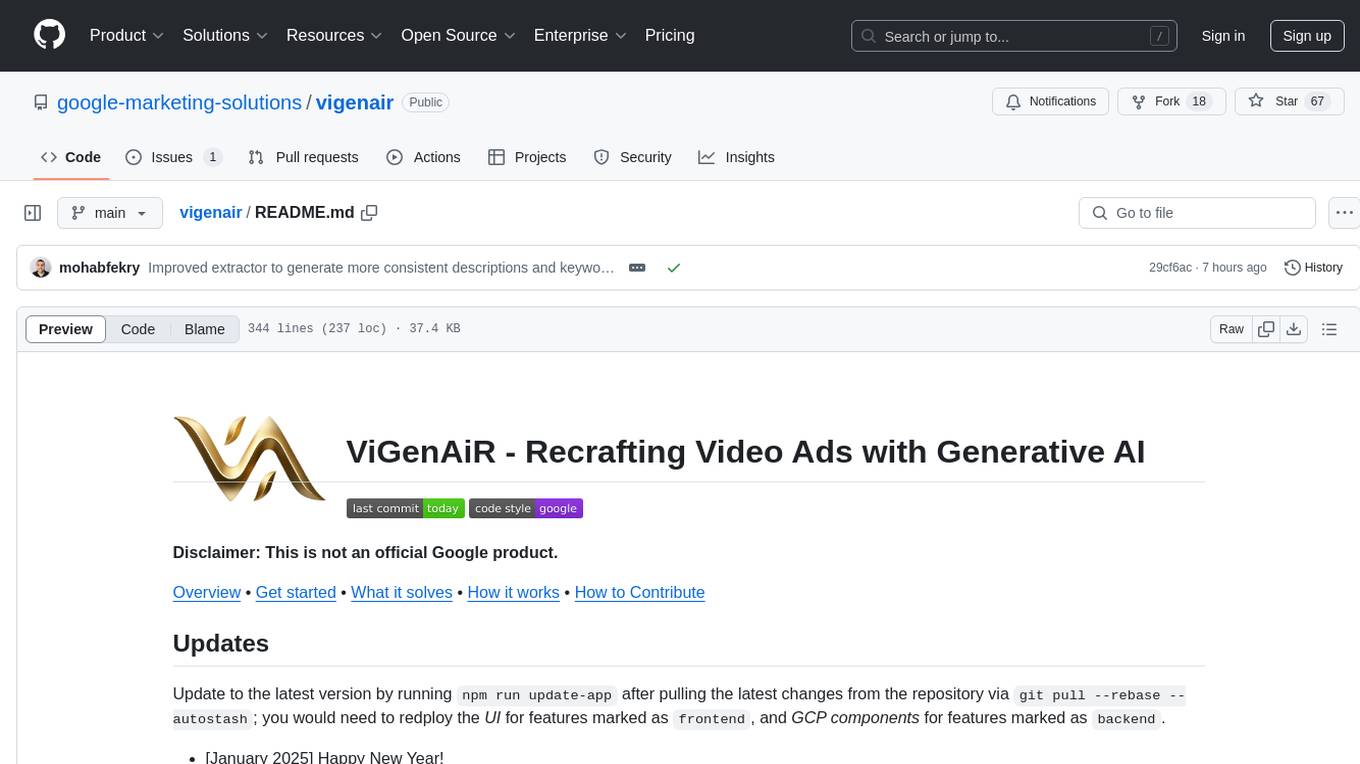Jump to the Overview section
1360x764 pixels.
(x=207, y=592)
